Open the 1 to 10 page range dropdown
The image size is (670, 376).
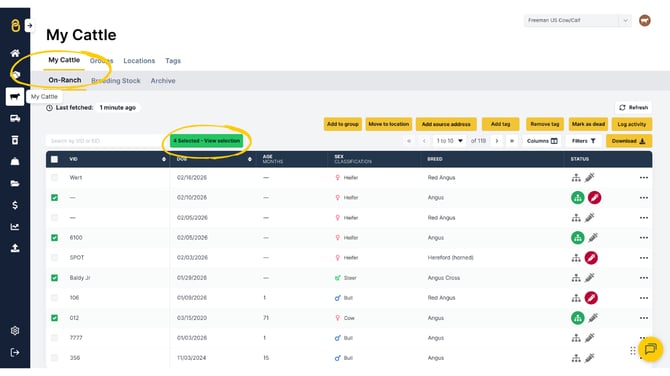(450, 141)
